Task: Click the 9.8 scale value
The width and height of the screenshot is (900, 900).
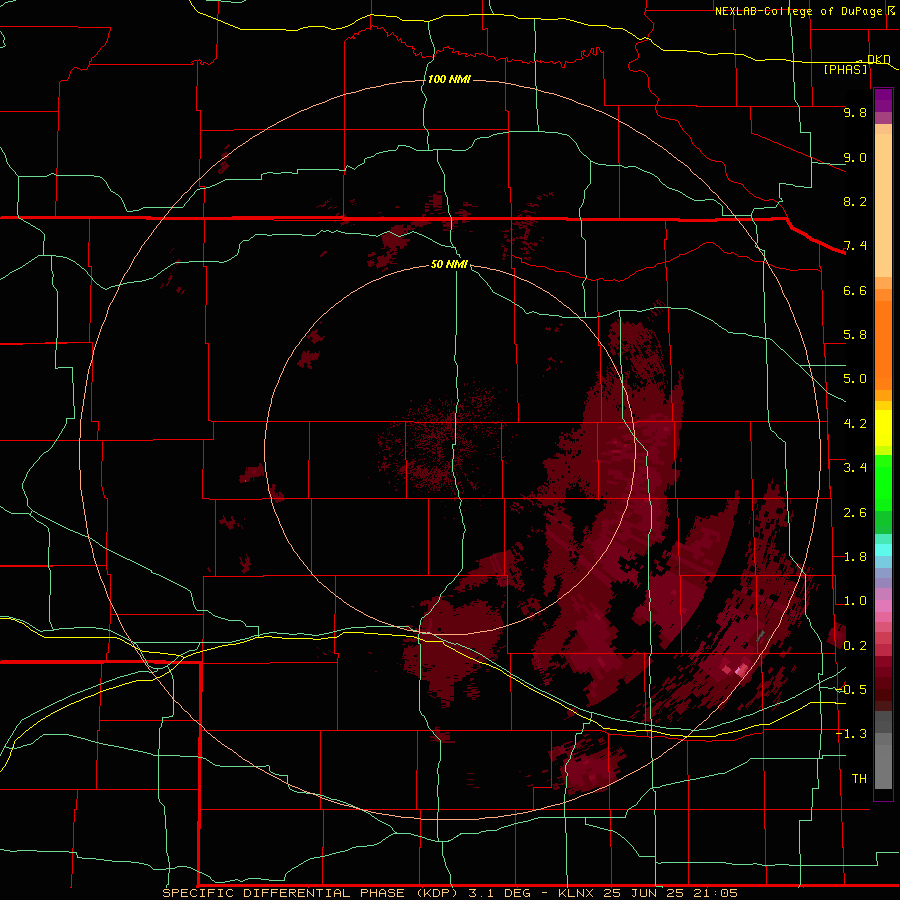Action: click(x=855, y=112)
